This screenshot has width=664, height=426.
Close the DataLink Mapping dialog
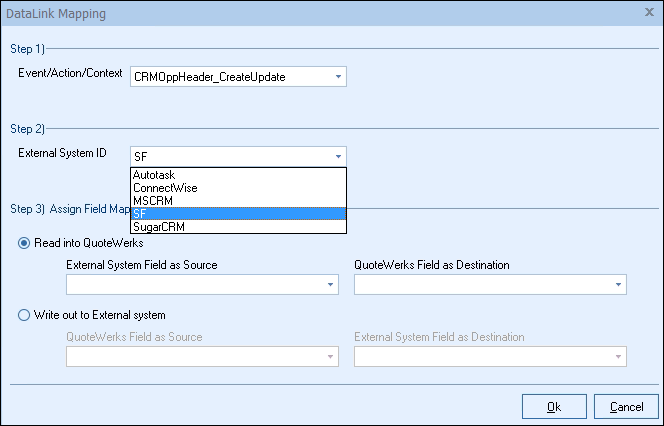(x=647, y=14)
